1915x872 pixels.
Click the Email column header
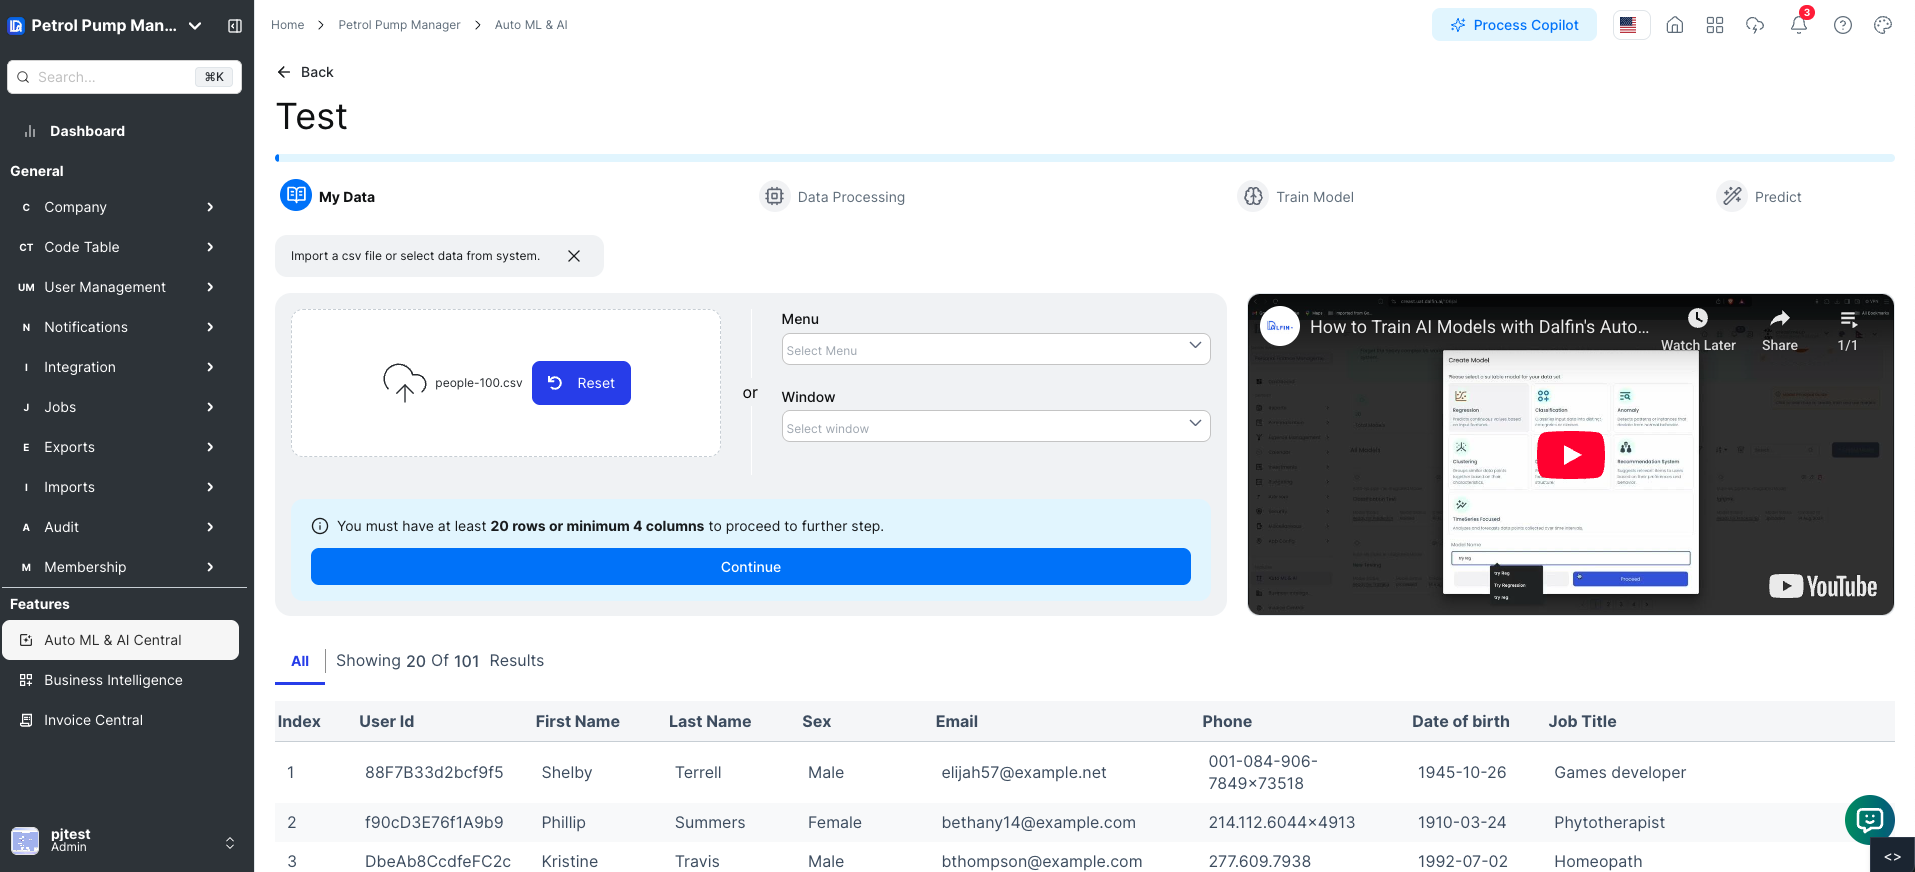[957, 721]
